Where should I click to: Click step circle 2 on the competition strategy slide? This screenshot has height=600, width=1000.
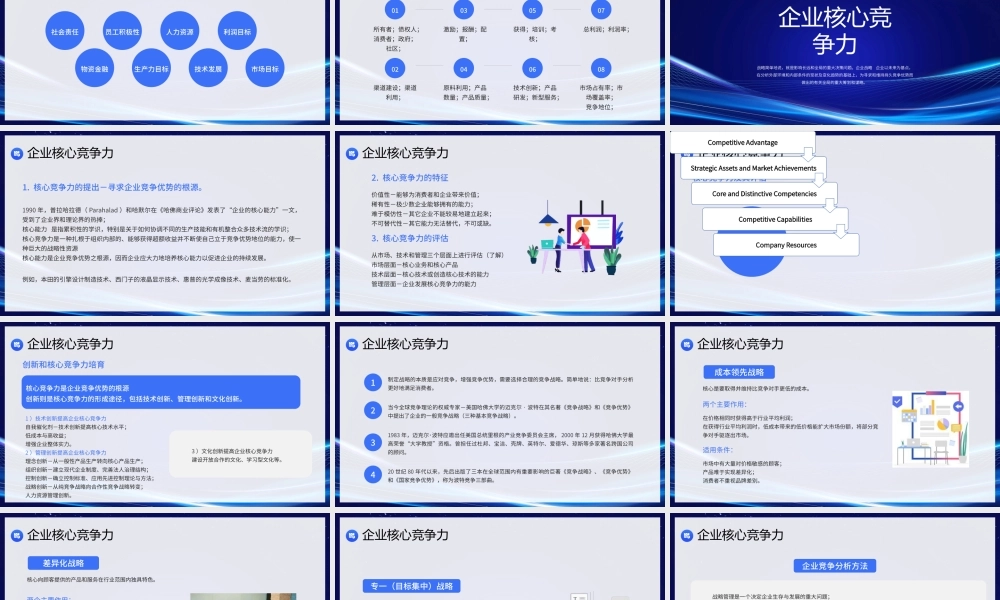point(373,410)
